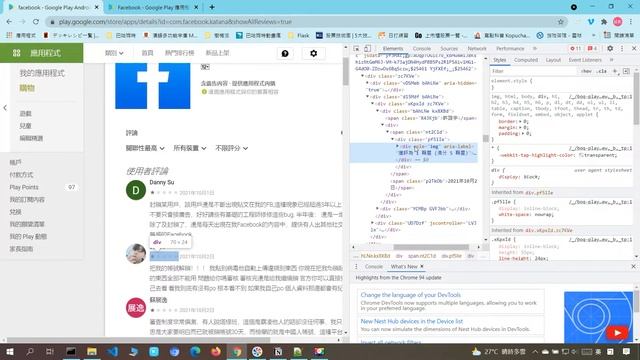
Task: Click the new style rule plus icon
Action: coord(615,71)
